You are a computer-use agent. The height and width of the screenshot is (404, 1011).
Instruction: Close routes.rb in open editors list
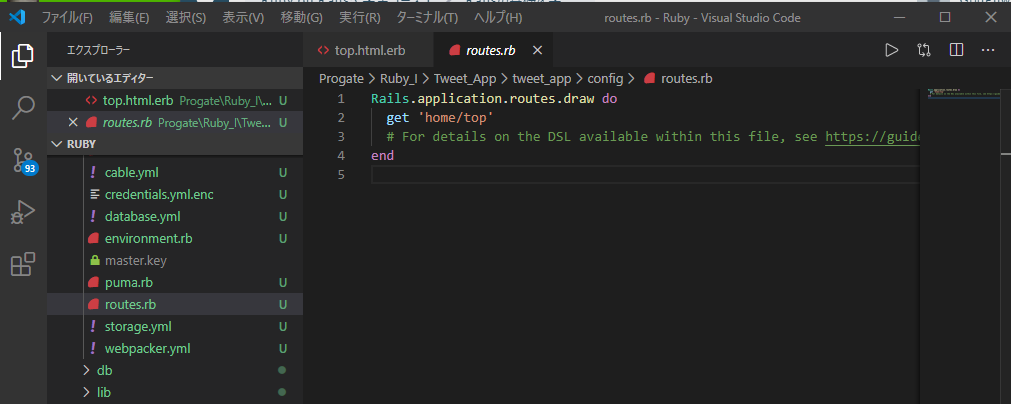(73, 122)
